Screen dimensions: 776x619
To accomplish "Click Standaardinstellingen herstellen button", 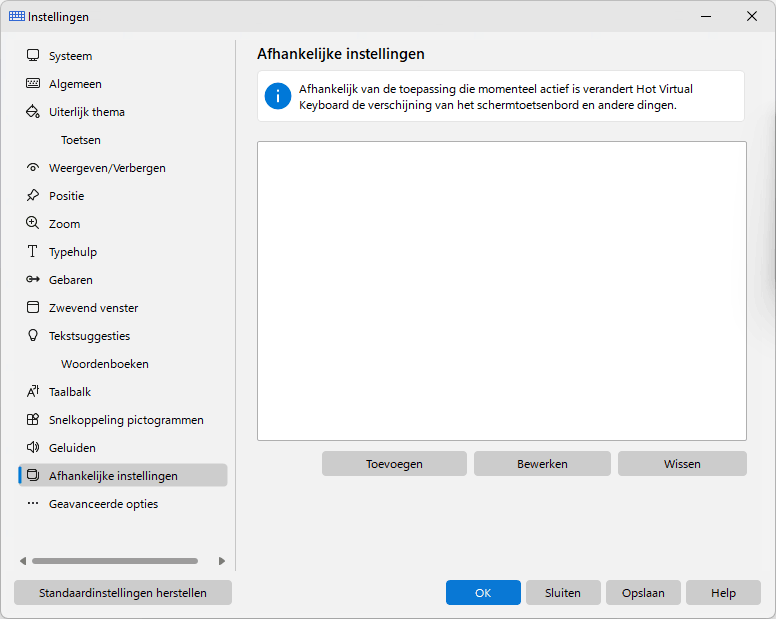I will (123, 592).
